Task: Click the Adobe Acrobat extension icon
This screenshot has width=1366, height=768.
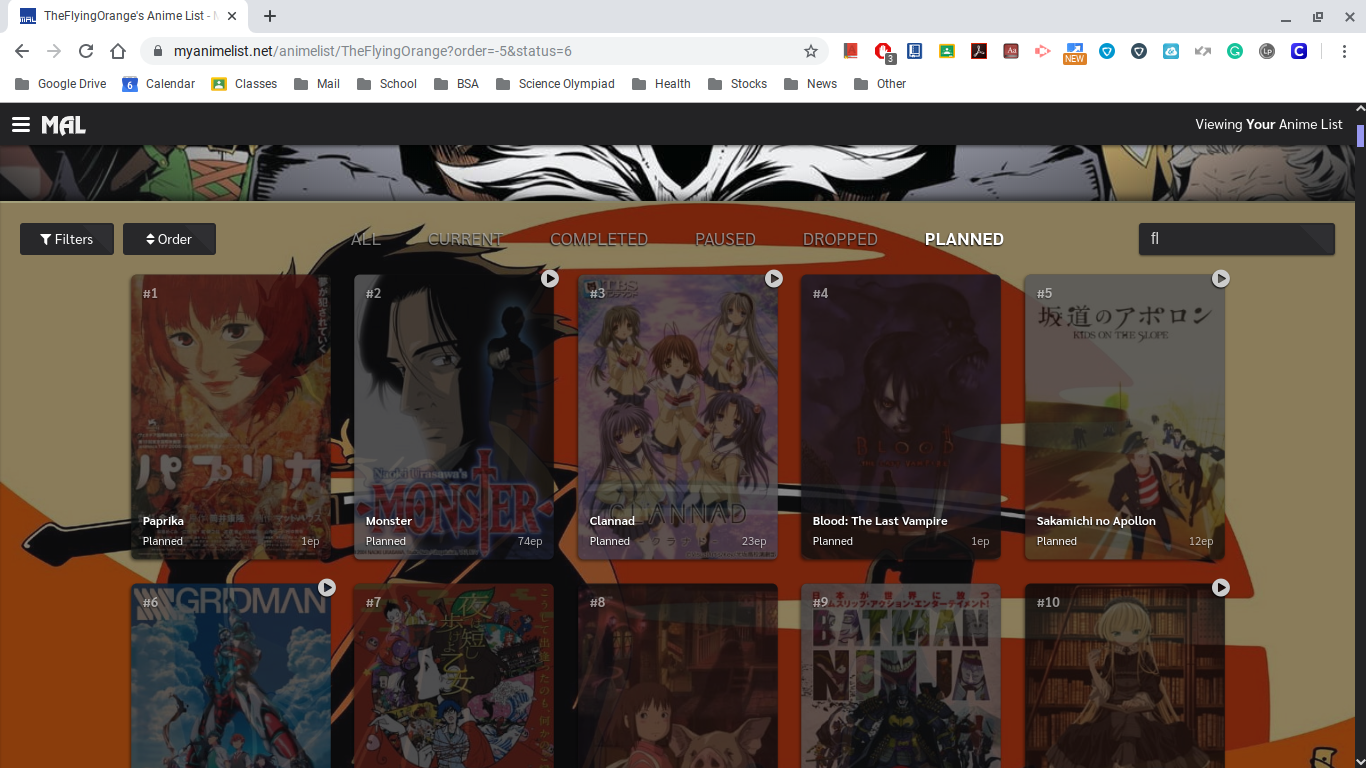Action: point(979,51)
